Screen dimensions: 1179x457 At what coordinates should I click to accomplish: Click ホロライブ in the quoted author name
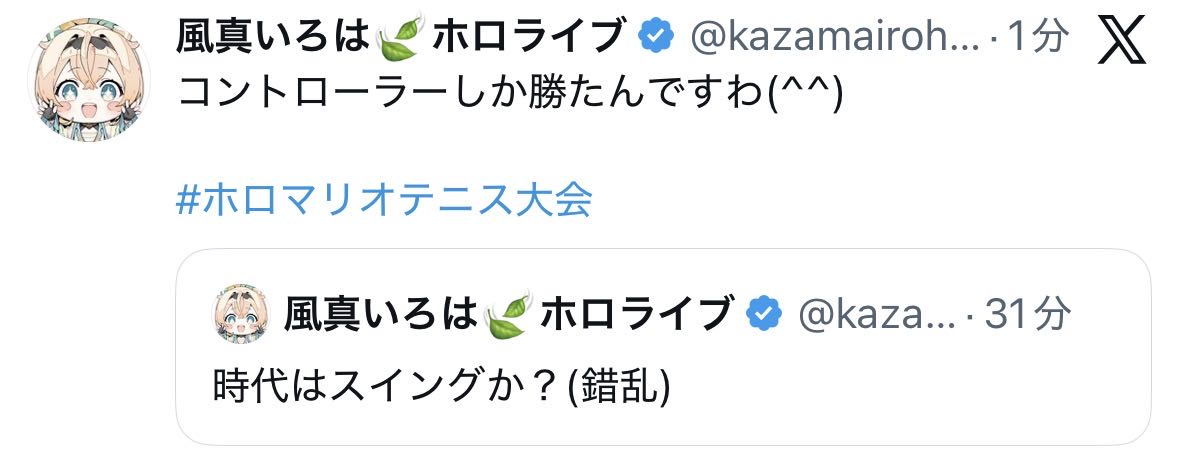pos(638,315)
